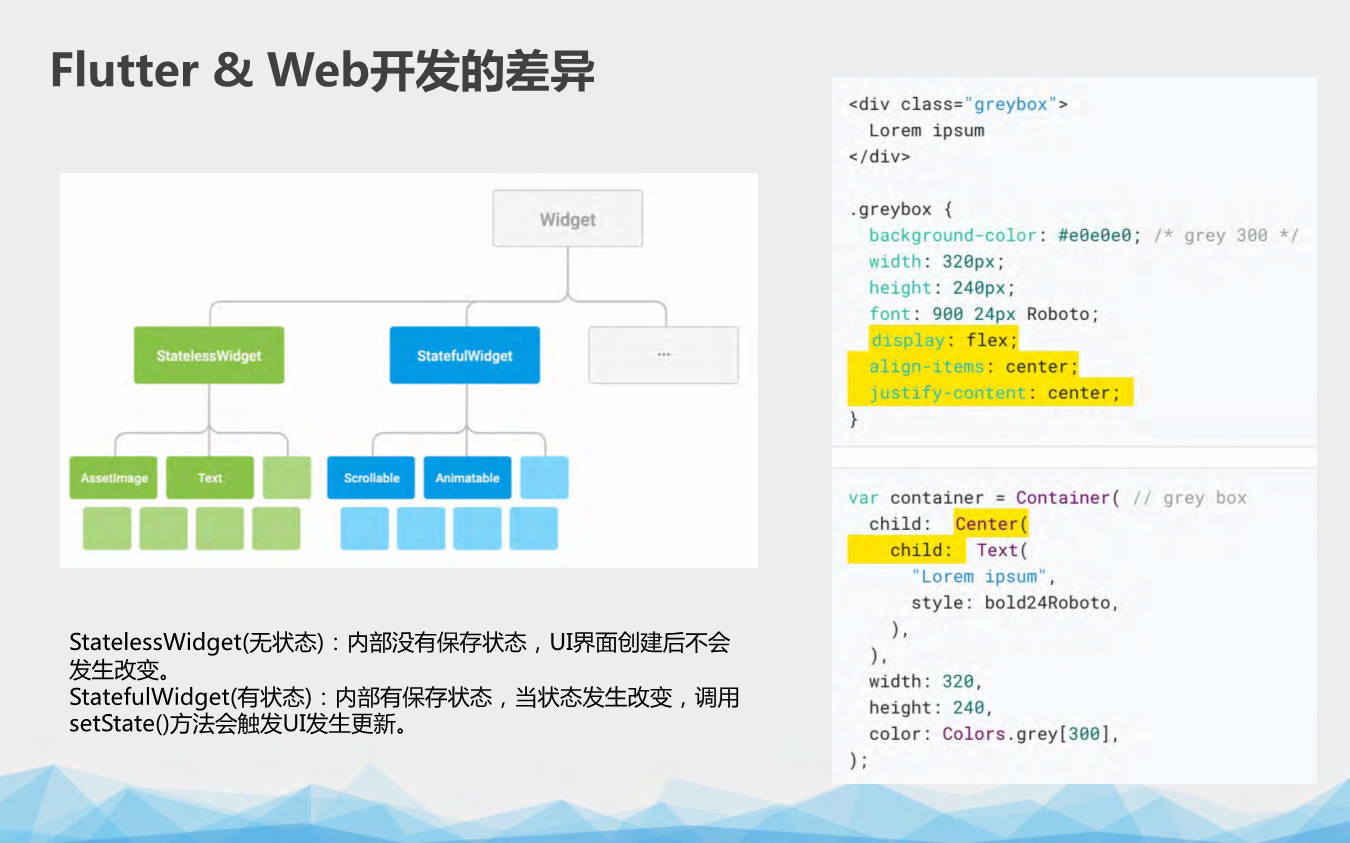Click the '/* grey 300 */' comment

(1226, 235)
